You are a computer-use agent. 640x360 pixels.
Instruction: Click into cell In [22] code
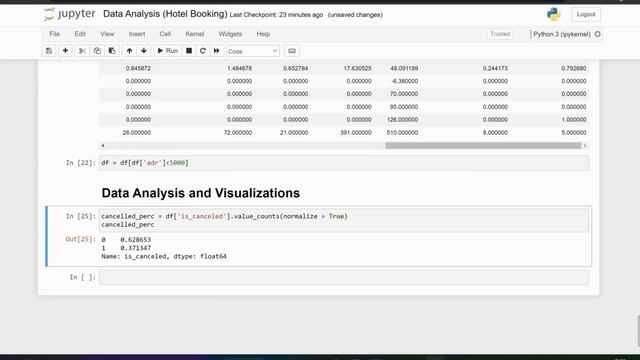(344, 163)
